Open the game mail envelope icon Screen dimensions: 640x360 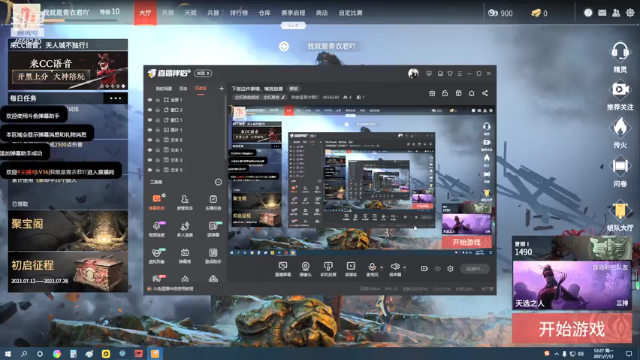[602, 13]
